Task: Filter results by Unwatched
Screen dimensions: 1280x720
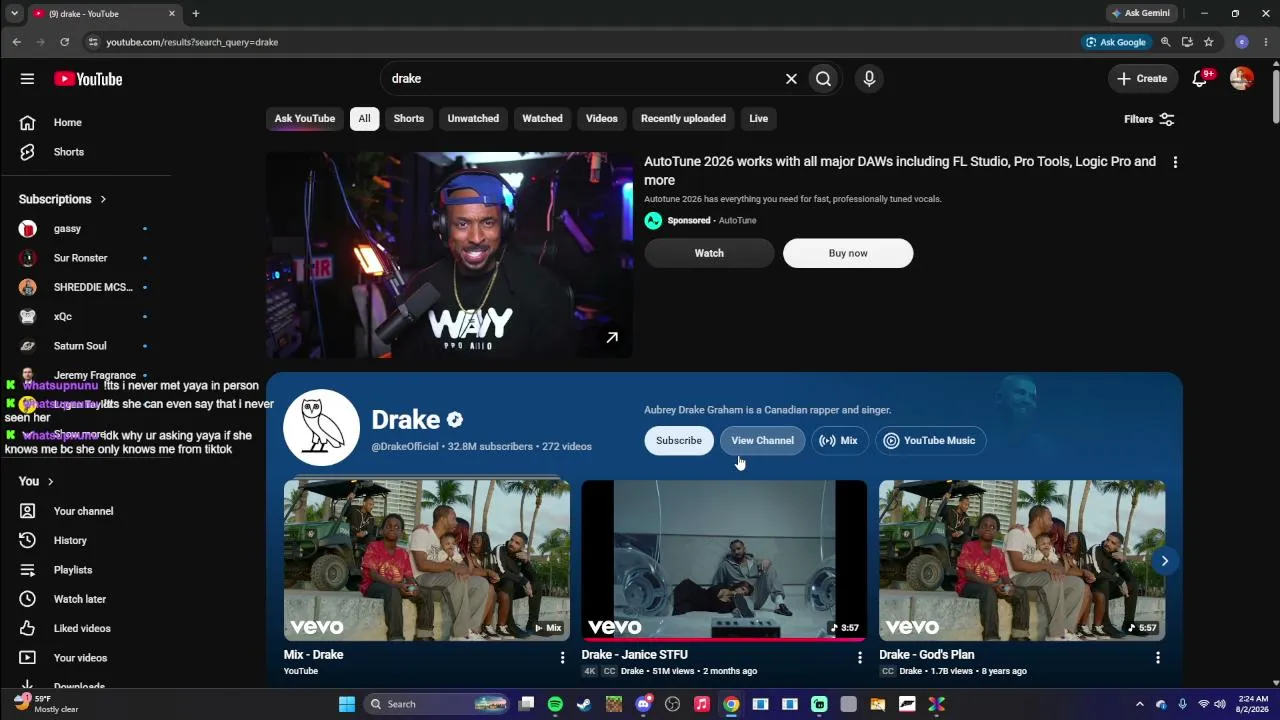Action: 473,119
